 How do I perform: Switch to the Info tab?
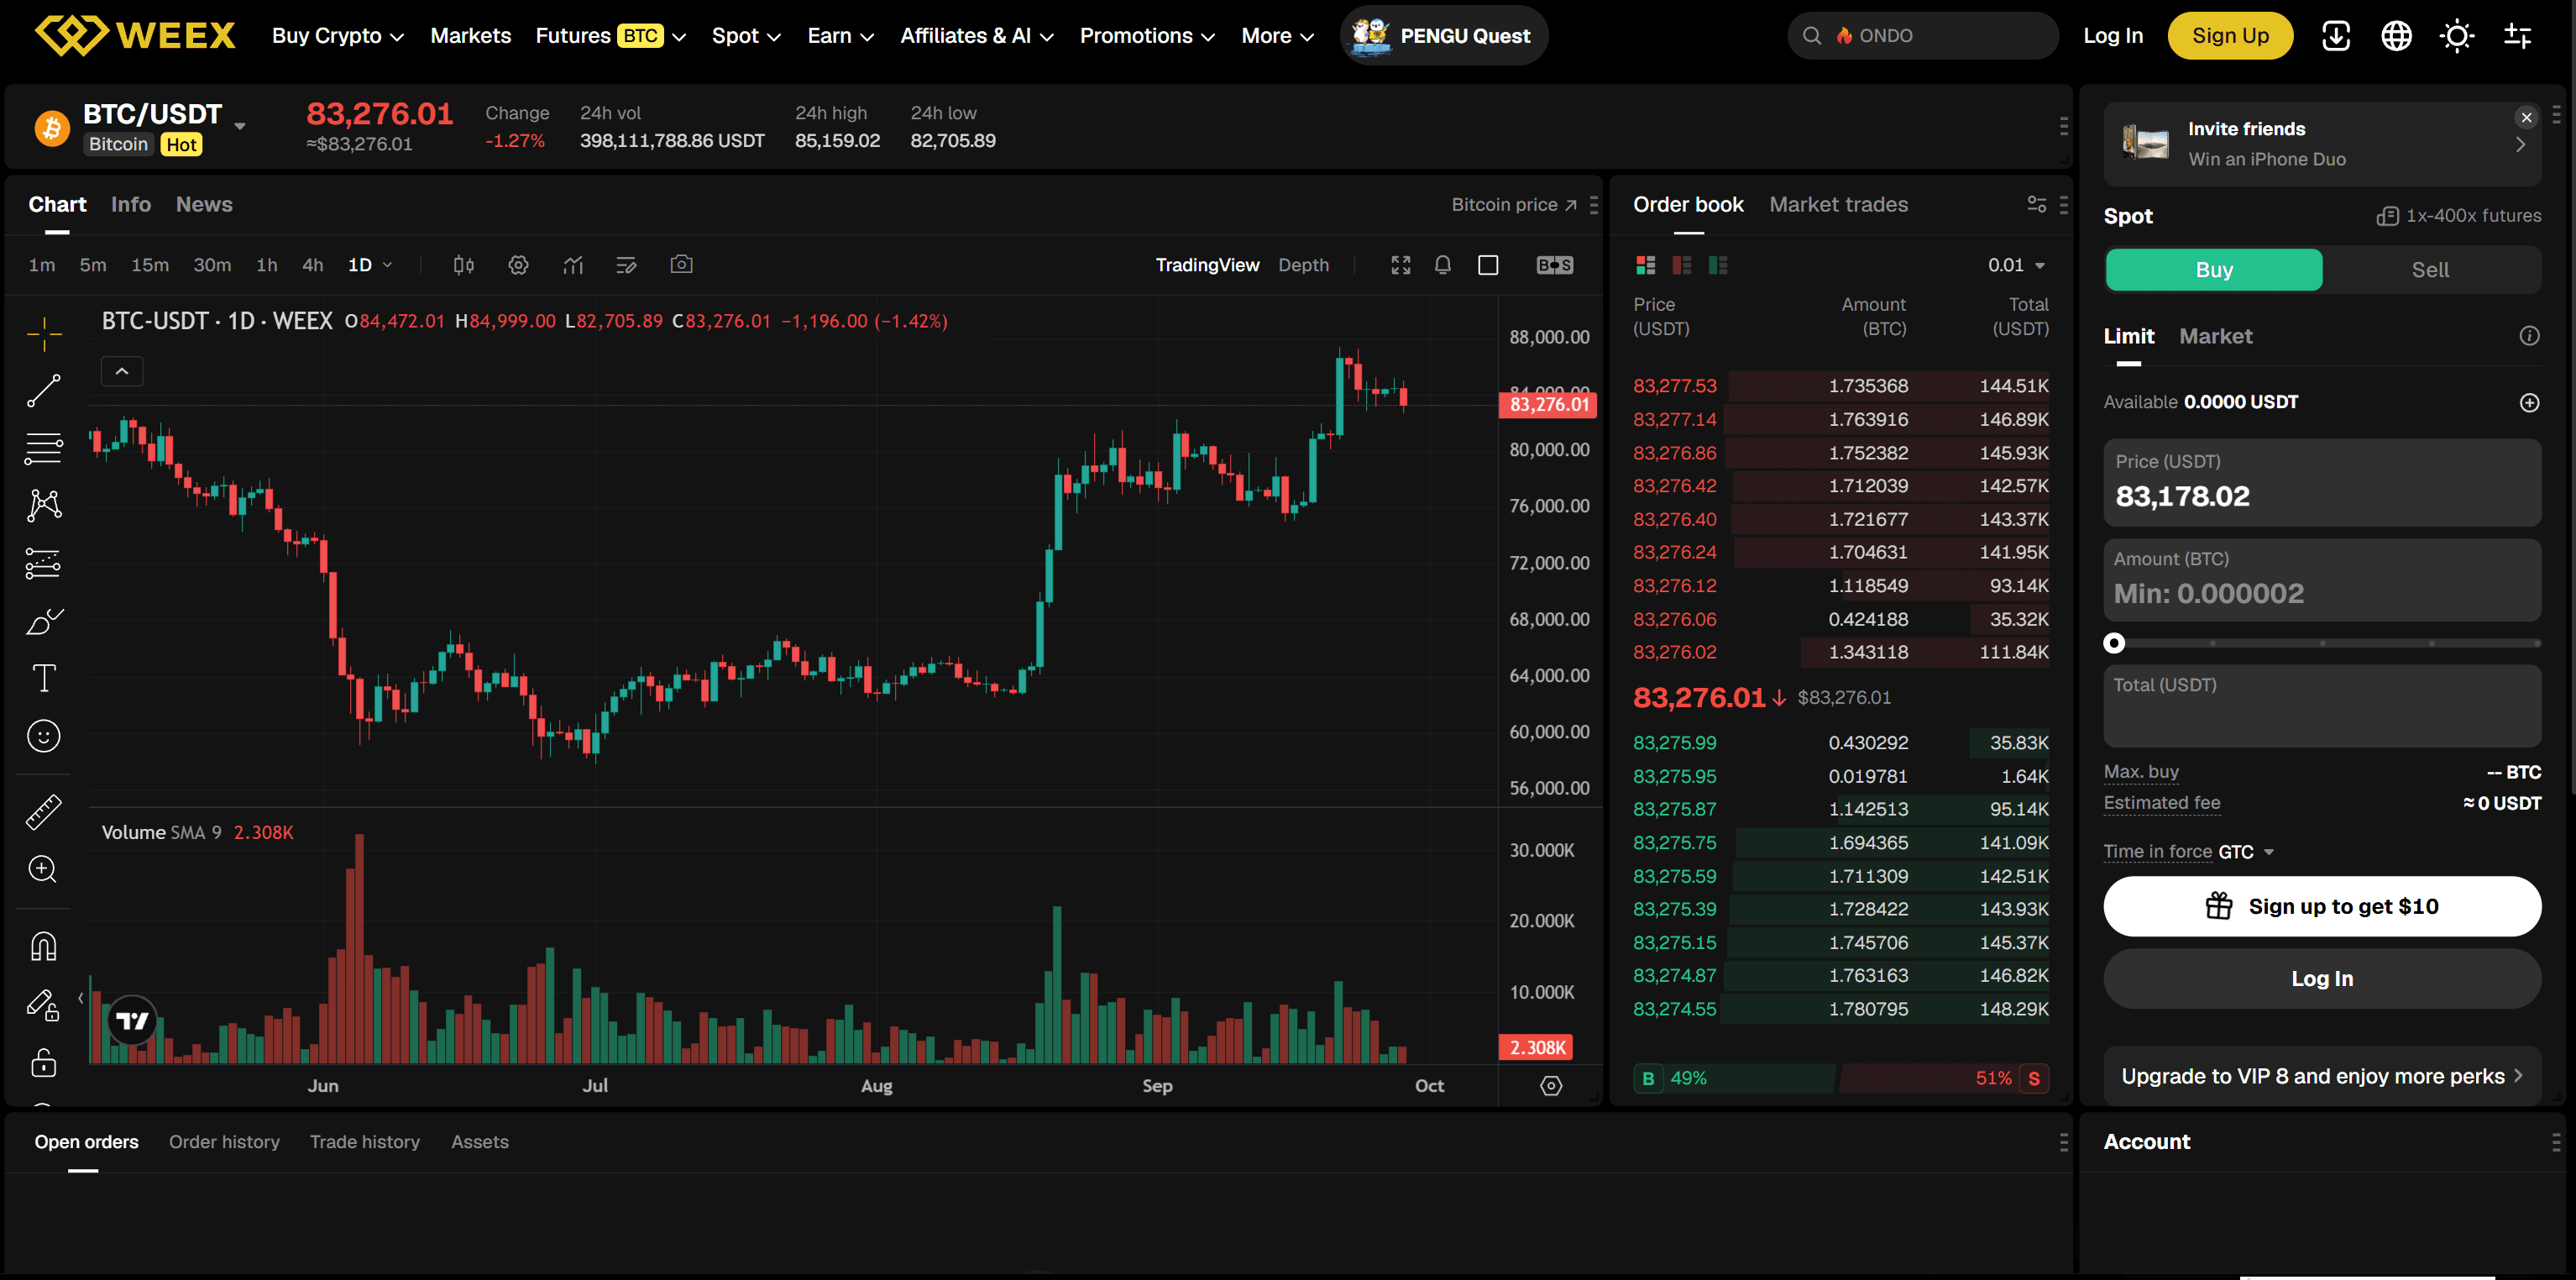[x=131, y=204]
